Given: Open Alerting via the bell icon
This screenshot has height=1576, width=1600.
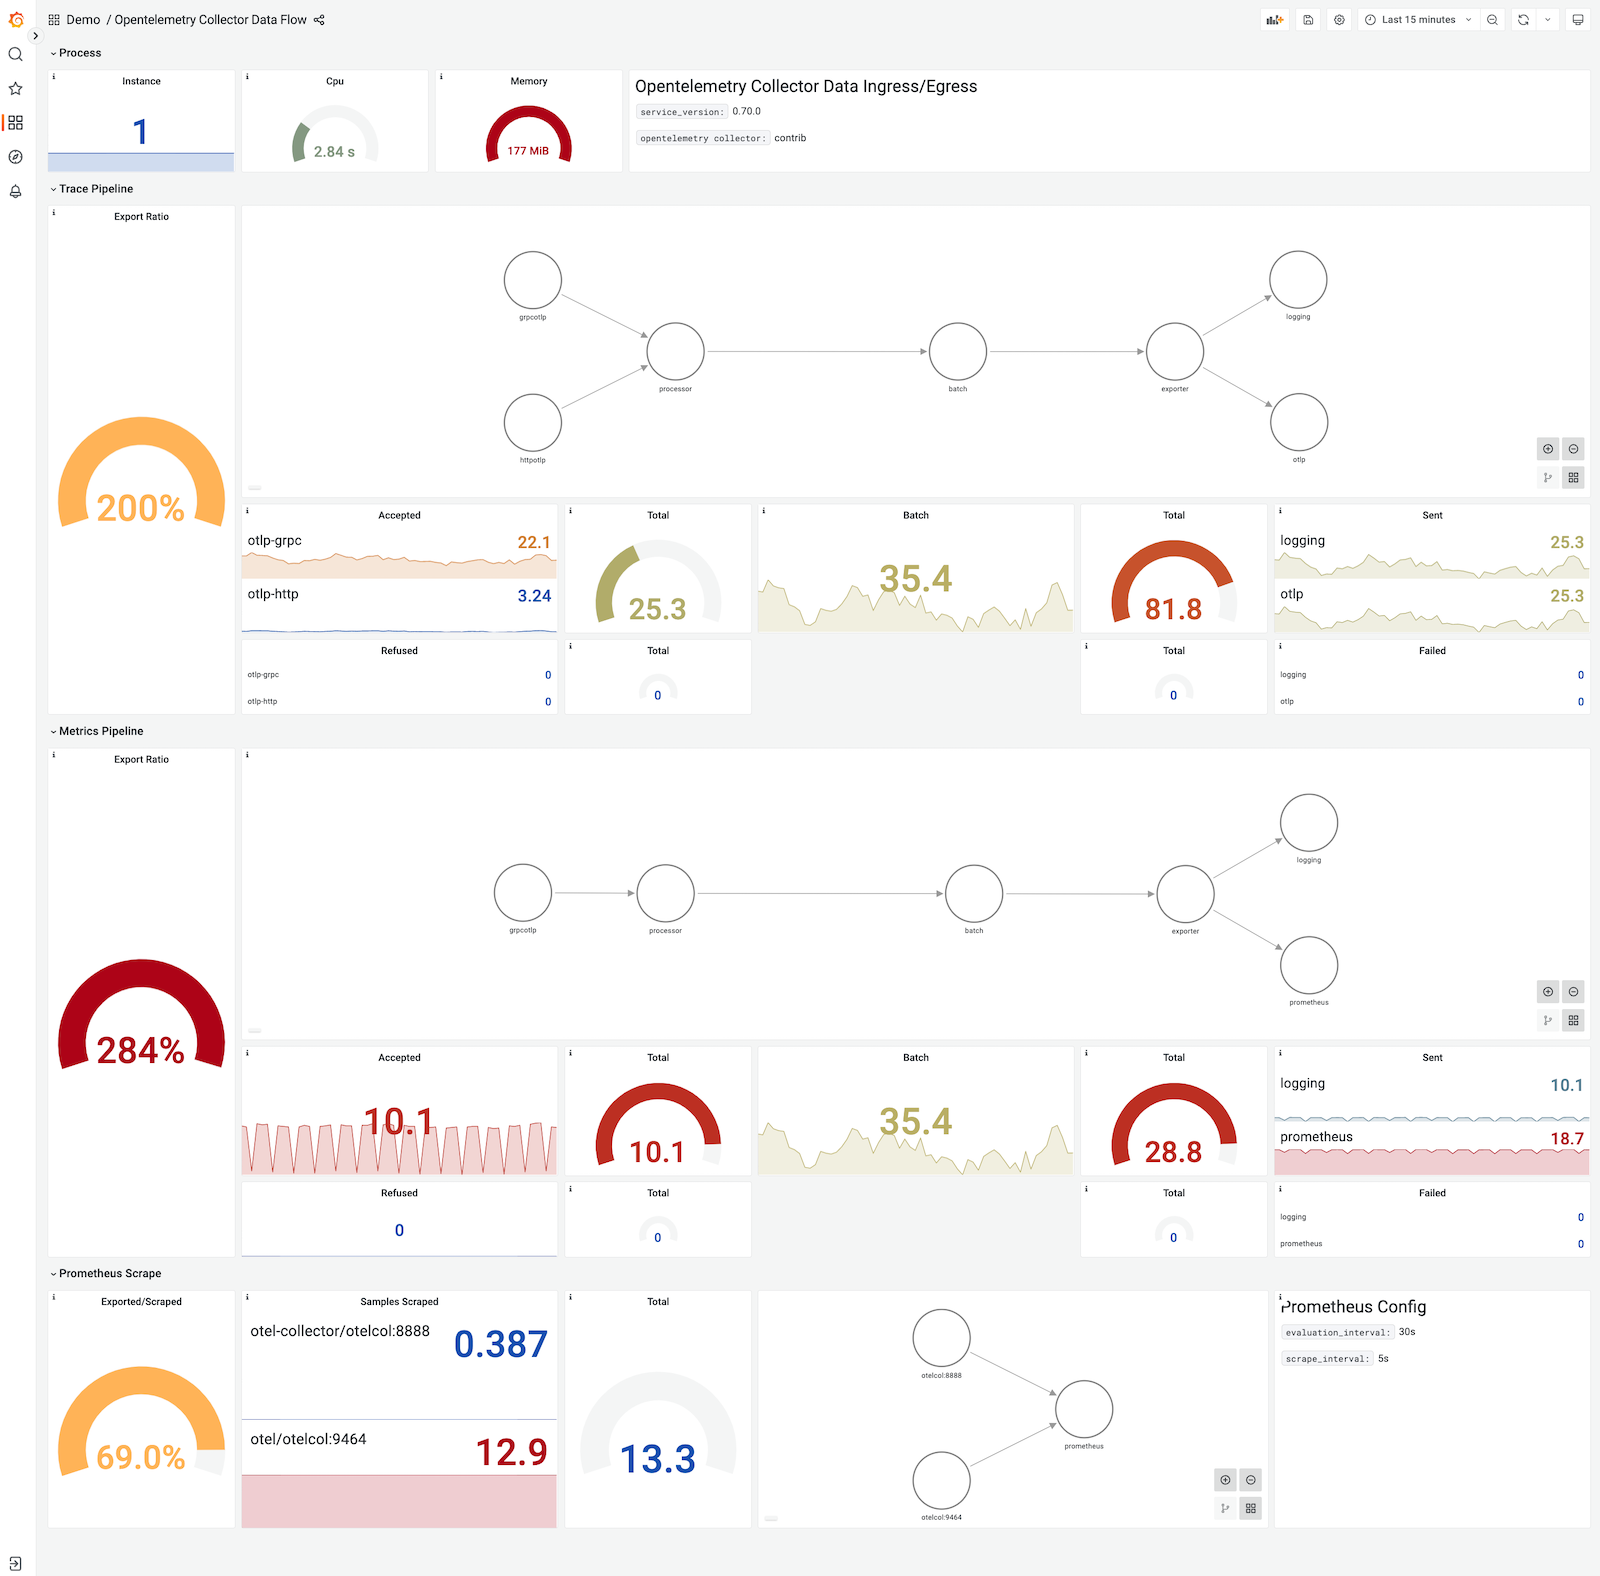Looking at the screenshot, I should 15,192.
